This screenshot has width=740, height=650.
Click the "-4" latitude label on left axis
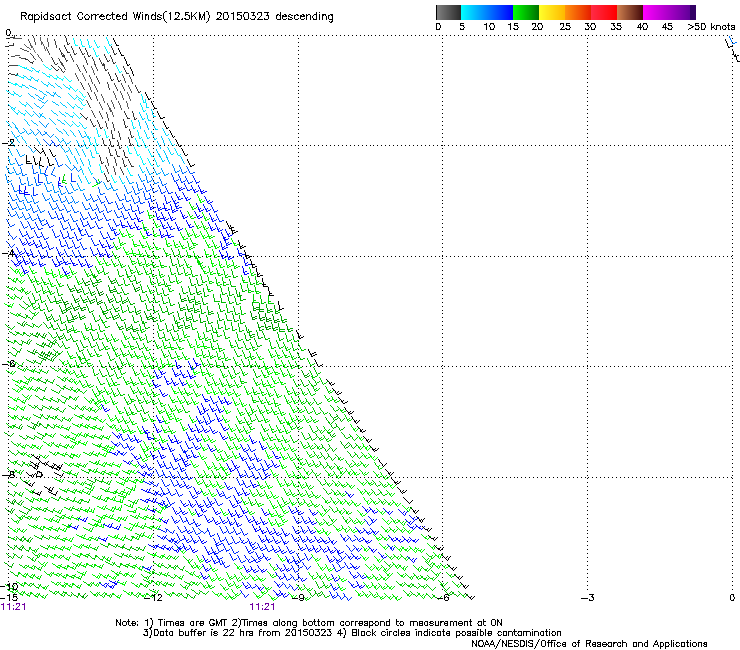click(8, 253)
